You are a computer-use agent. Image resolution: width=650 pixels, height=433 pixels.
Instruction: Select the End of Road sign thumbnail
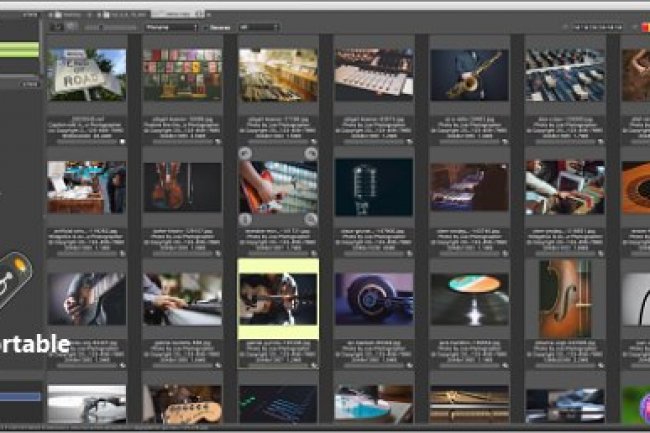86,74
